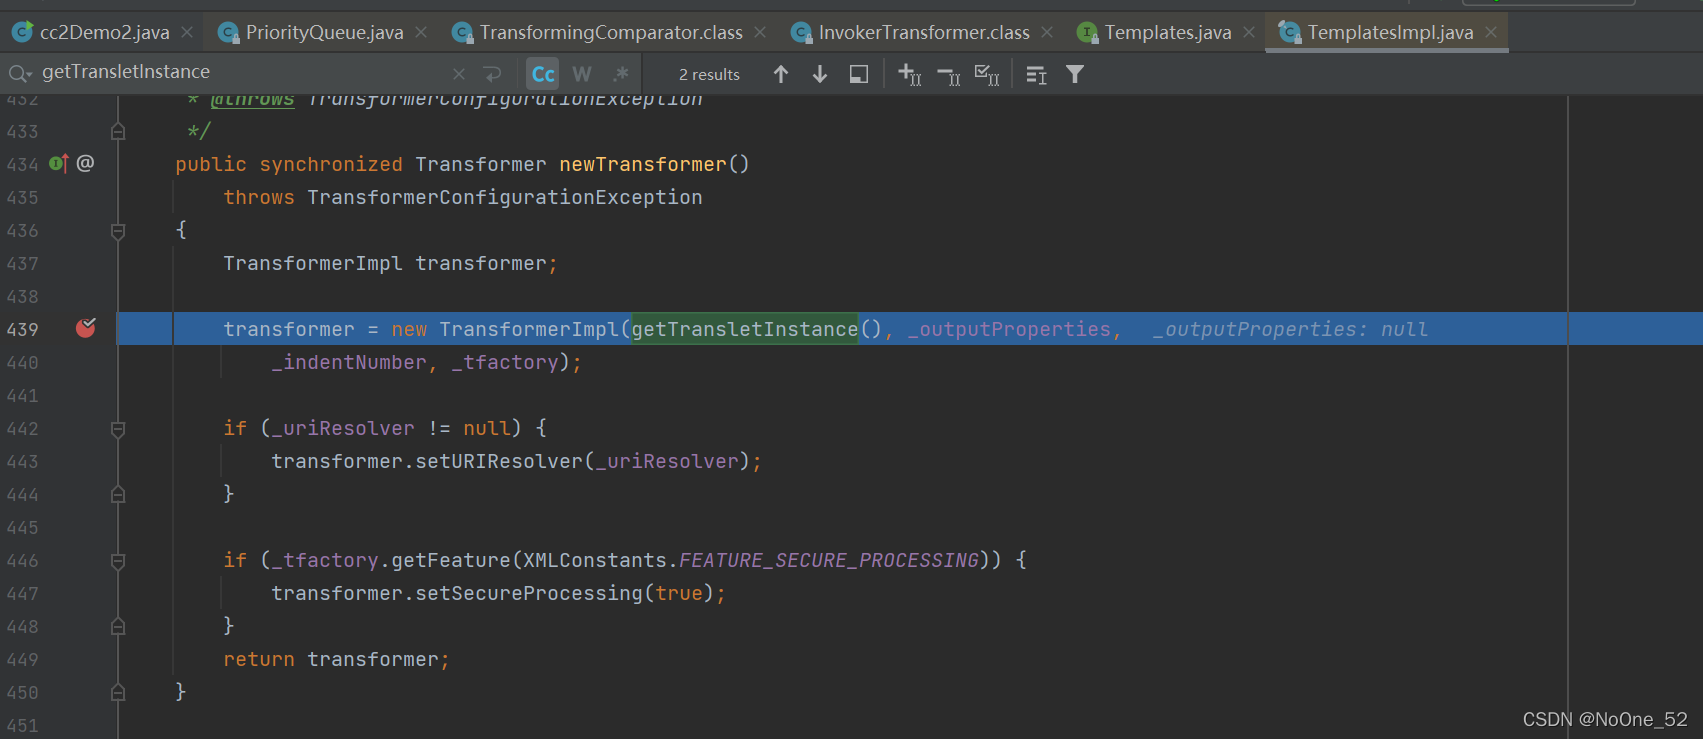
Task: Close the PriorityQueue.java tab
Action: pyautogui.click(x=421, y=33)
